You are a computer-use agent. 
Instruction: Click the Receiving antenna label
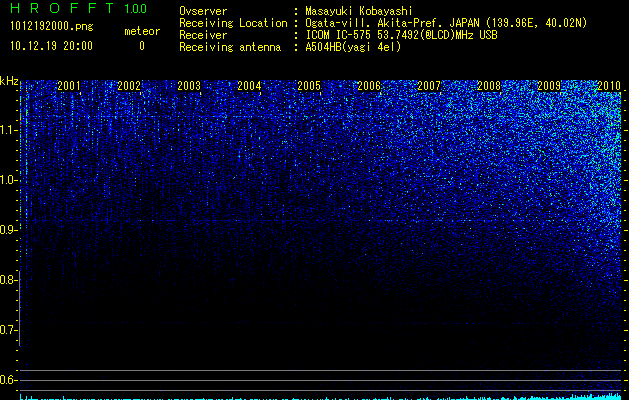tap(230, 47)
